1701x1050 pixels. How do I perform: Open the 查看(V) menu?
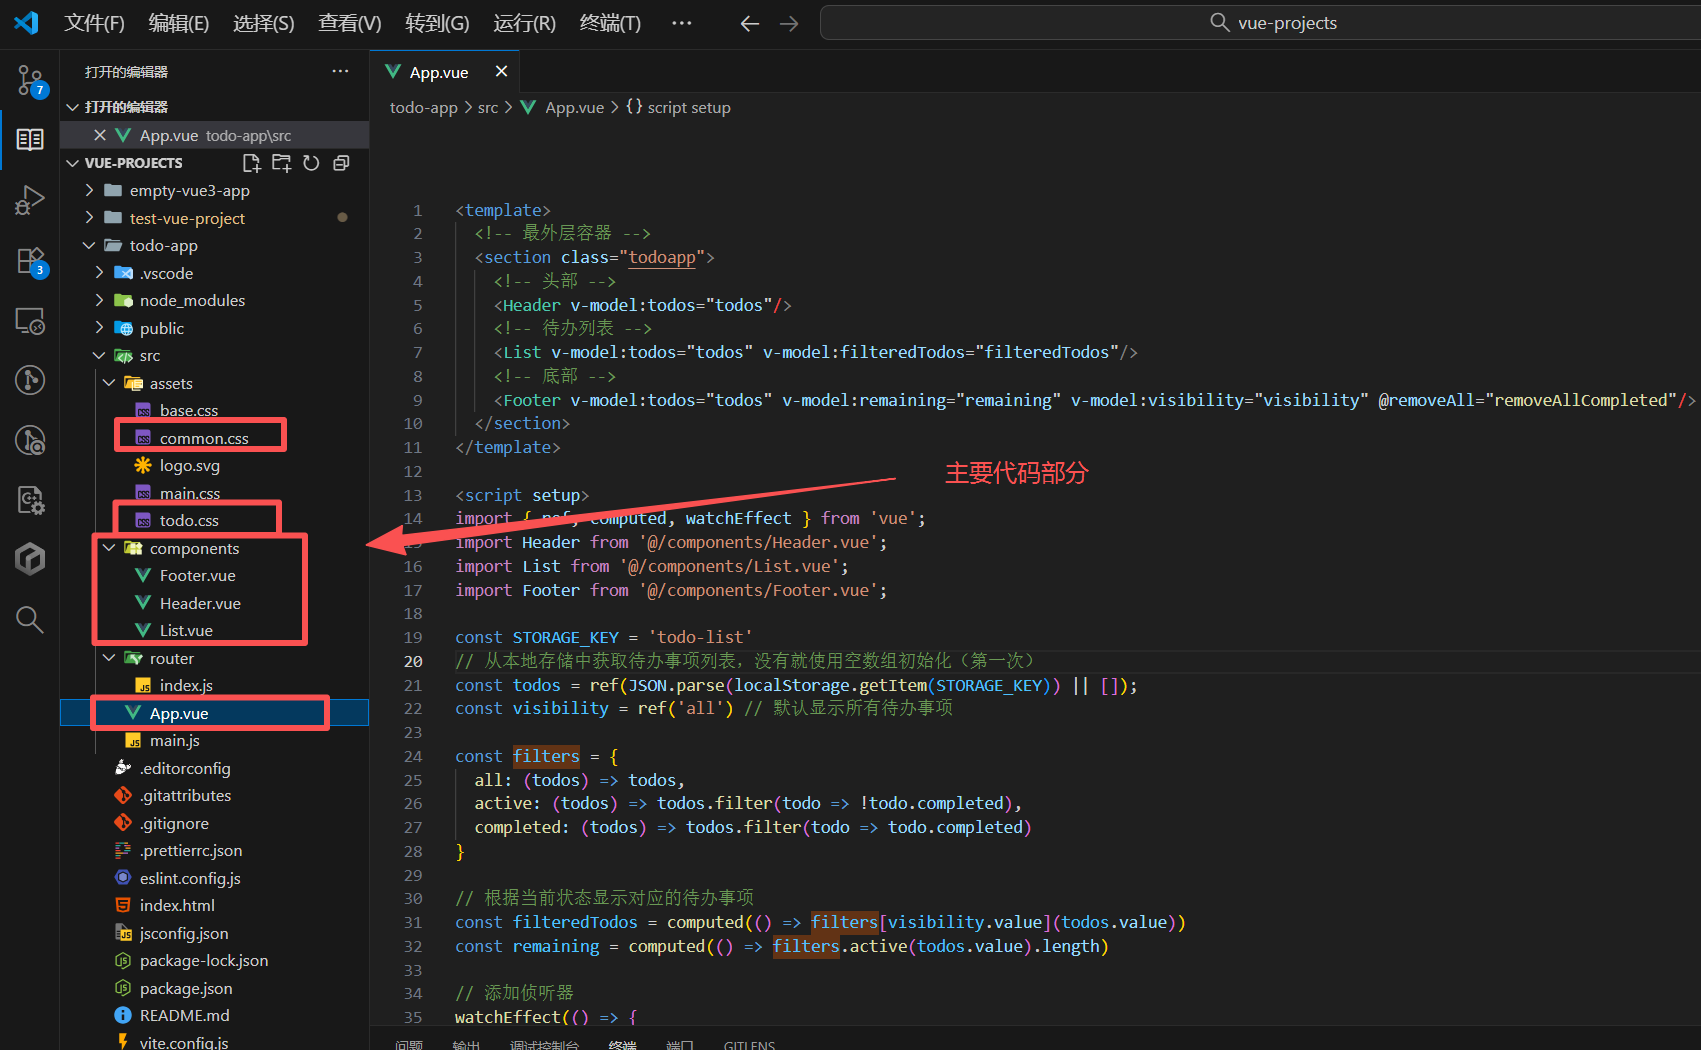(350, 23)
